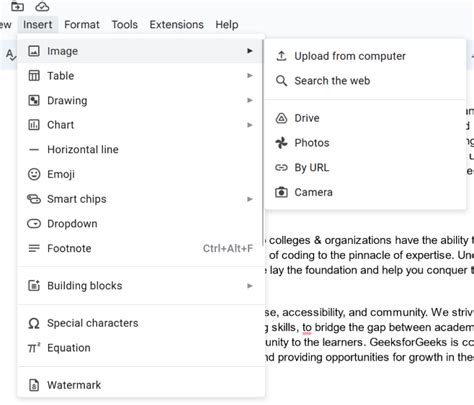Click the Smart chips icon
Viewport: 474px width, 405px height.
coord(34,199)
